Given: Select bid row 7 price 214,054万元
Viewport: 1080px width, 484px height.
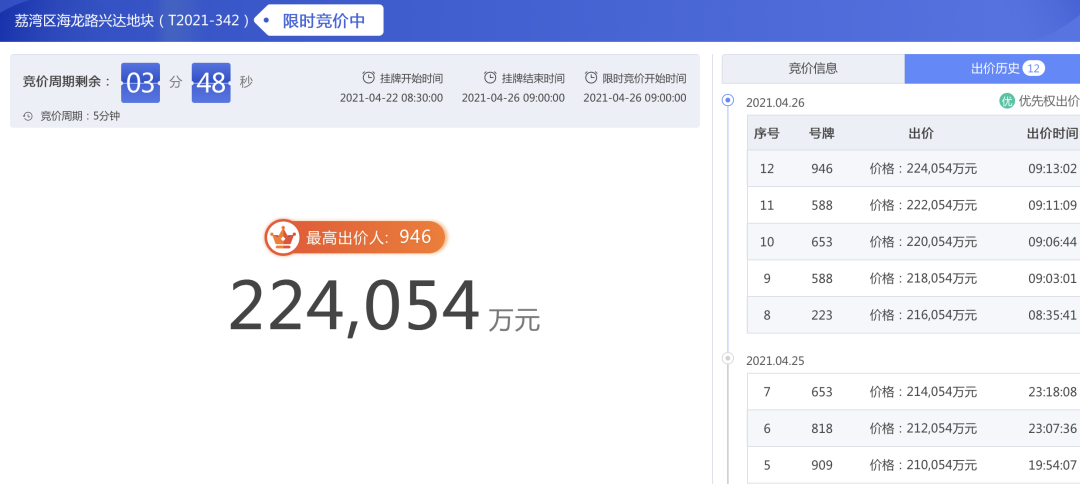Looking at the screenshot, I should (923, 392).
